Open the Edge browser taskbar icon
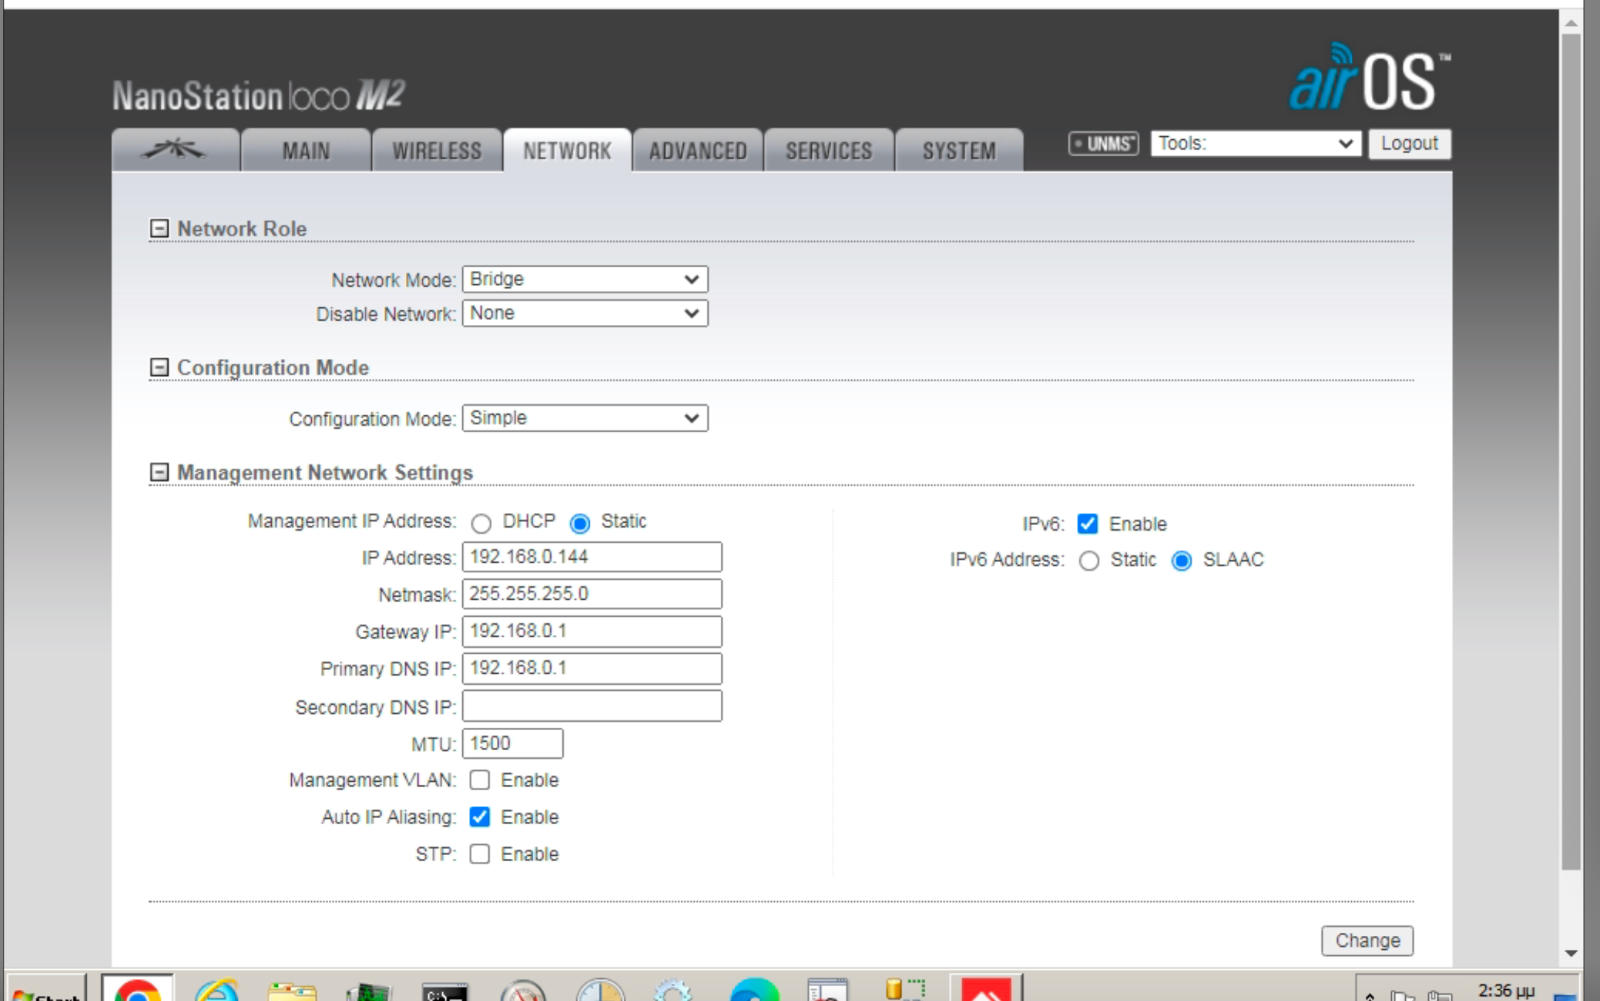 pos(755,990)
